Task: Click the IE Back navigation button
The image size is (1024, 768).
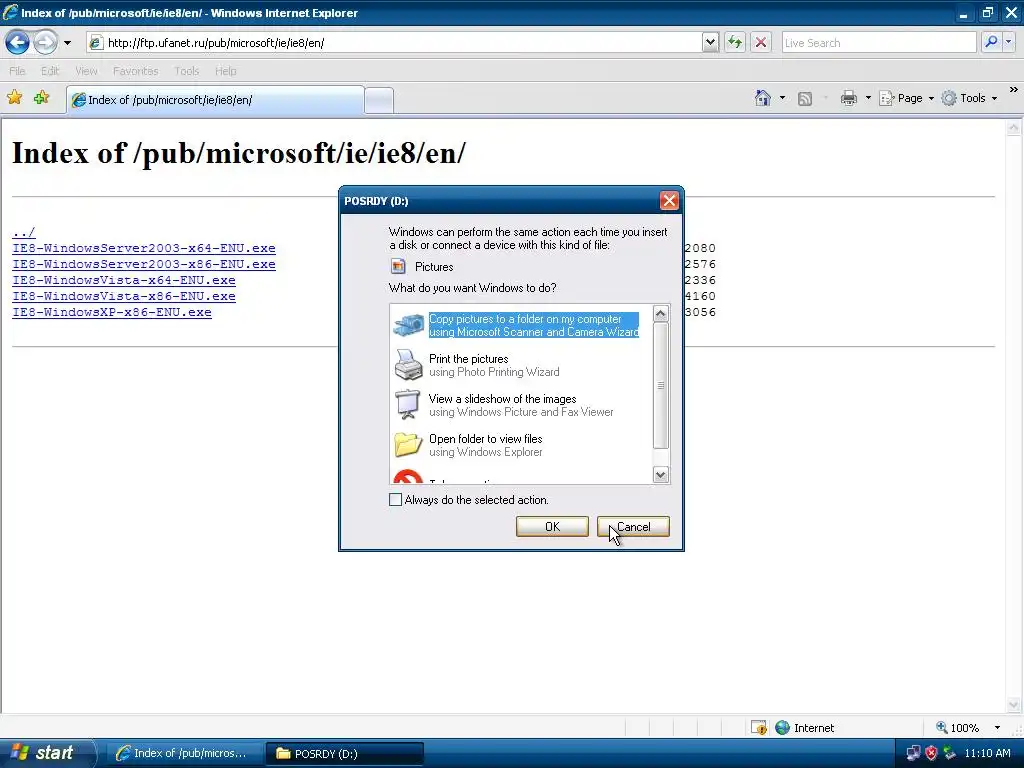Action: click(18, 43)
